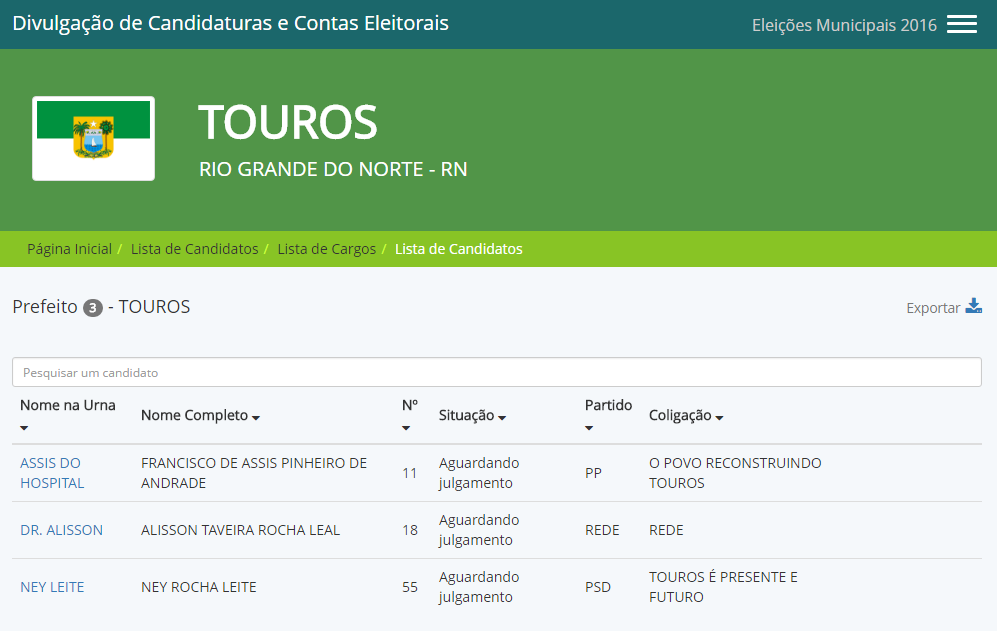Click current Lista de Candidatos breadcrumb
The image size is (999, 631).
[x=459, y=249]
